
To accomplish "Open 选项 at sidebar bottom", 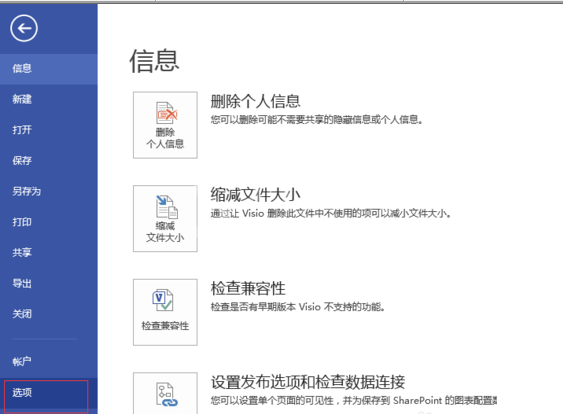I will point(48,393).
